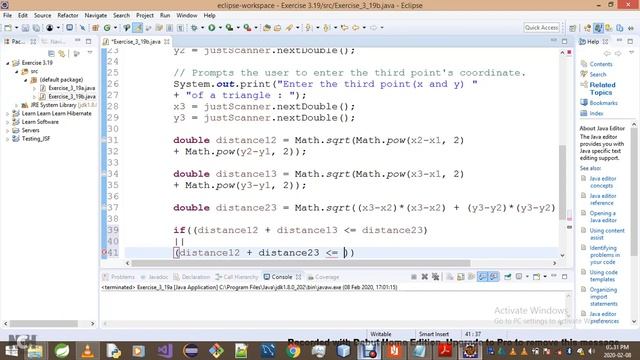The width and height of the screenshot is (640, 360).
Task: Open the Navigate menu
Action: [x=96, y=16]
